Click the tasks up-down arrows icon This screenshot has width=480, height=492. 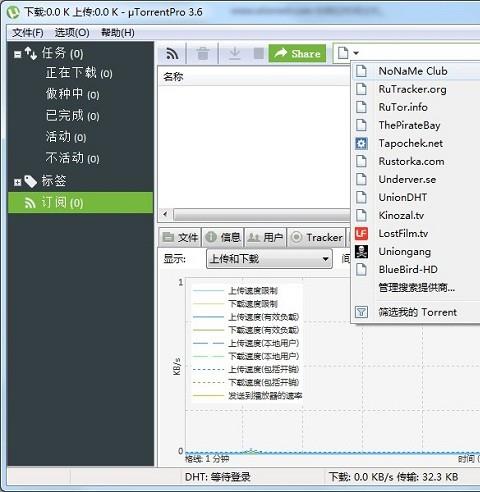pos(31,53)
